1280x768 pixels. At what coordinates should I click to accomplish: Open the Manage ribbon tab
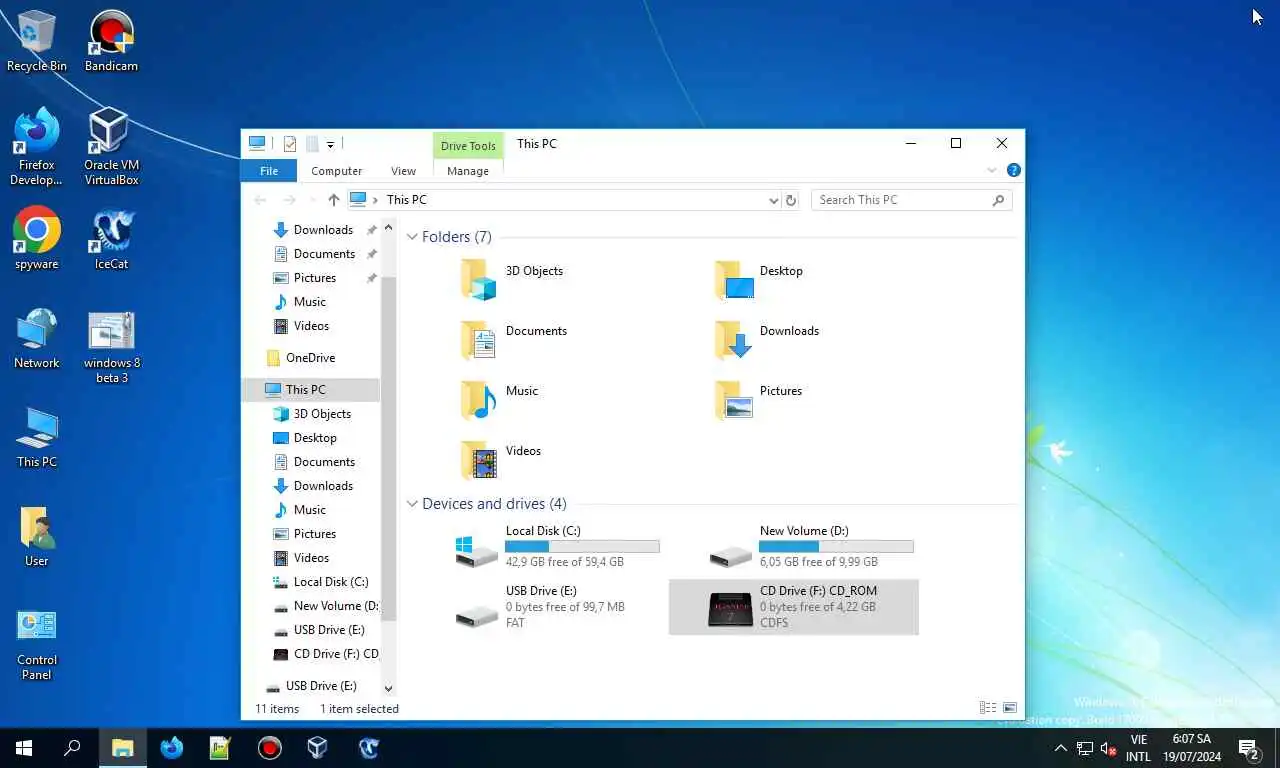coord(468,171)
